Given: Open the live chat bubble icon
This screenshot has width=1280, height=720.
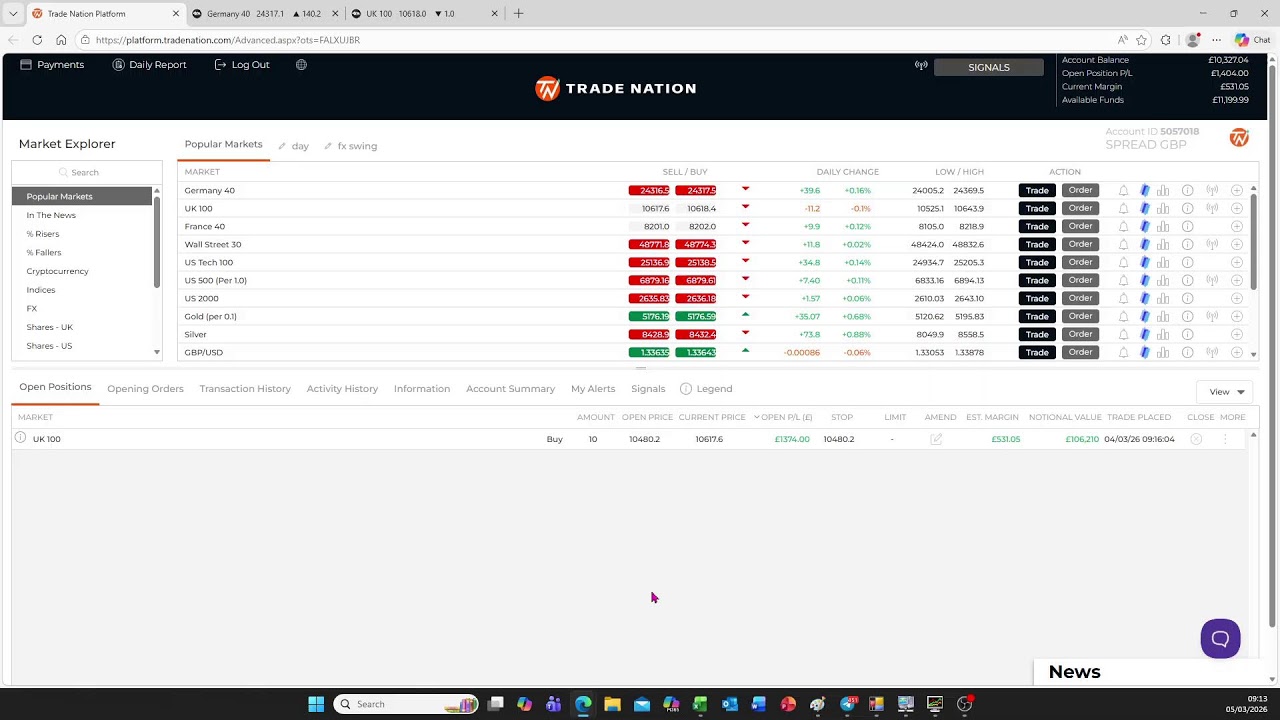Looking at the screenshot, I should (1220, 638).
